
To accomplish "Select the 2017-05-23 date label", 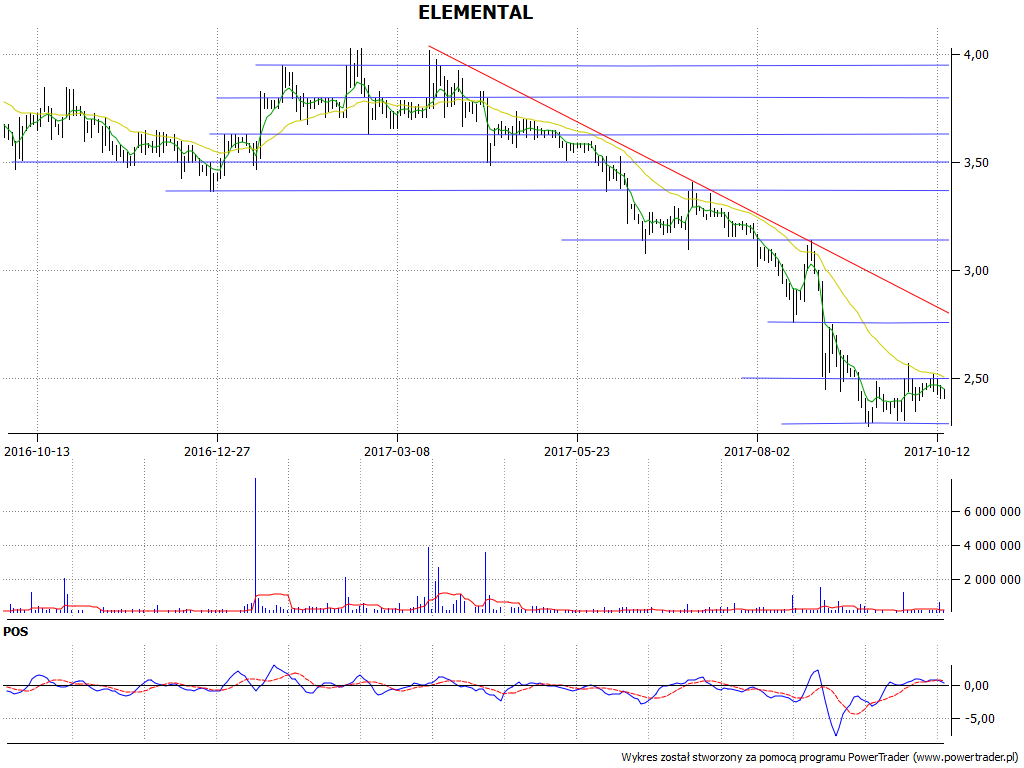I will click(577, 451).
